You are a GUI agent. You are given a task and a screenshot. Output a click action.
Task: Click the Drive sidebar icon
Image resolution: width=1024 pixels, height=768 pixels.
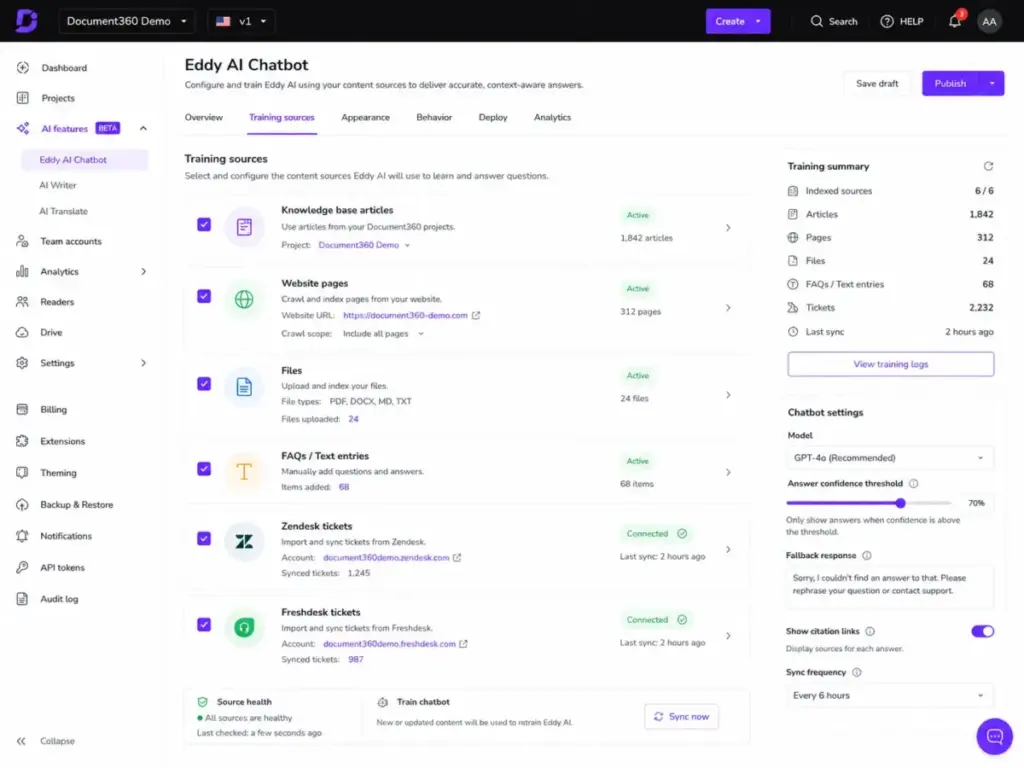pos(22,332)
